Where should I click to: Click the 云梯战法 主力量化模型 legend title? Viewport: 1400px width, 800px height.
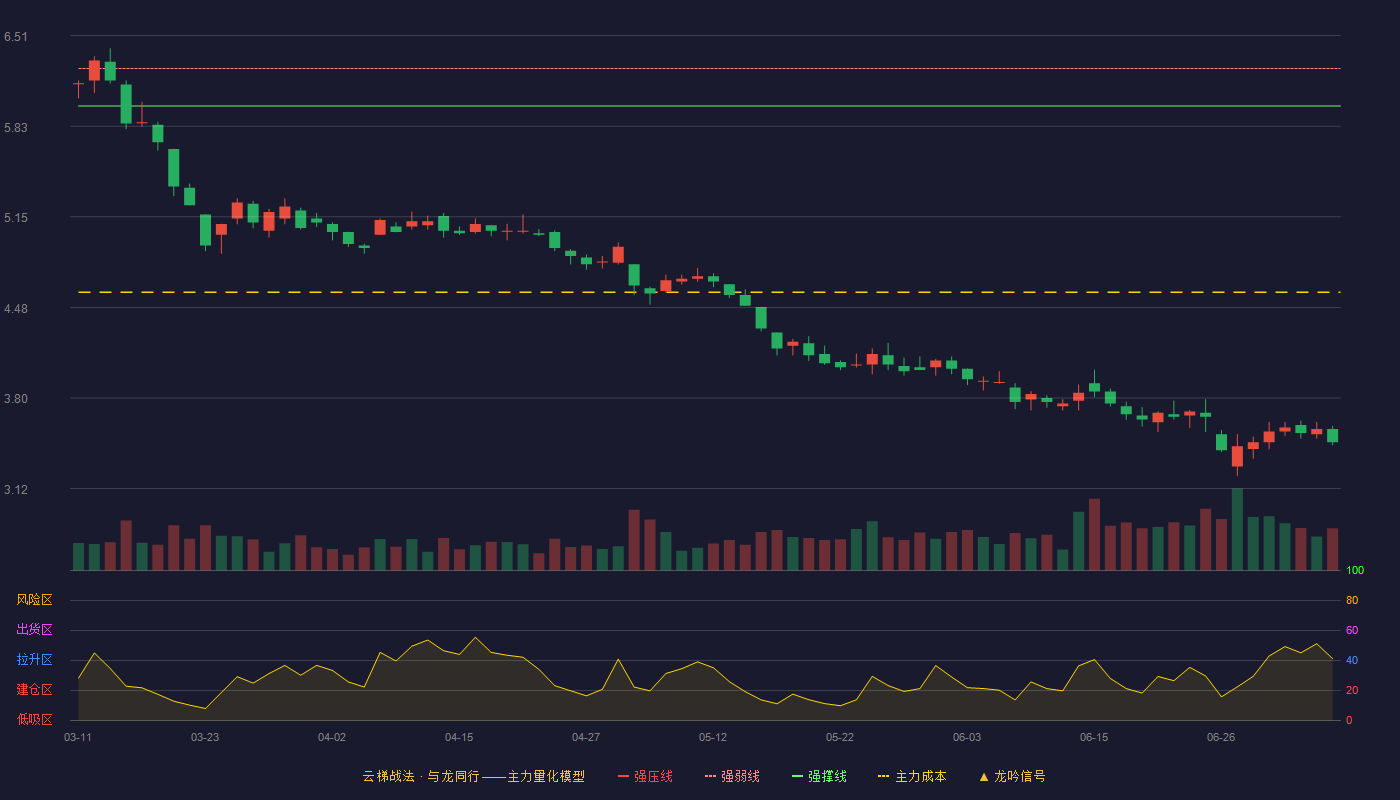pyautogui.click(x=474, y=776)
